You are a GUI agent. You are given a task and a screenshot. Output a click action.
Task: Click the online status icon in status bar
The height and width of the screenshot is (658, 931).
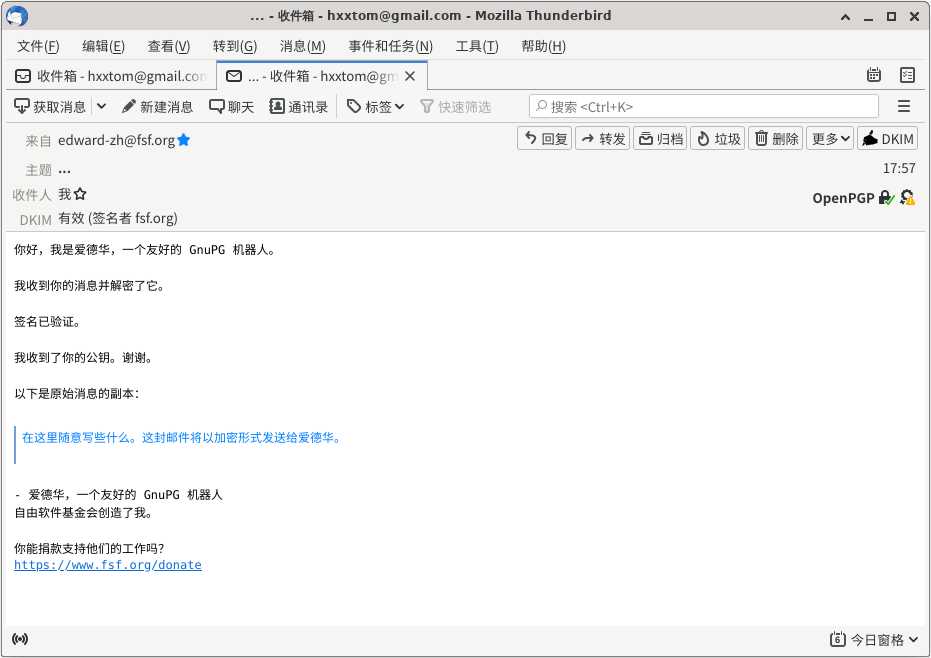point(20,639)
